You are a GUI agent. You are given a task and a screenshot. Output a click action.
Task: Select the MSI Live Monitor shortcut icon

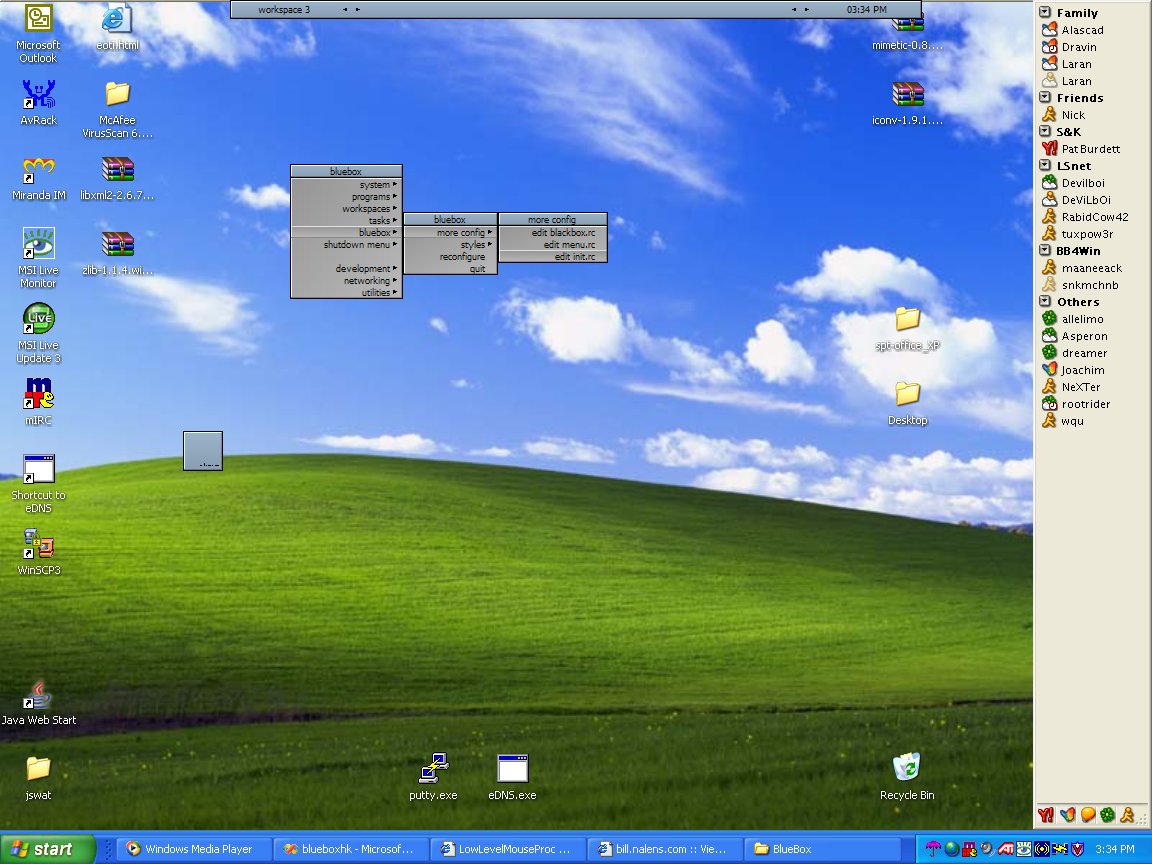(x=38, y=258)
